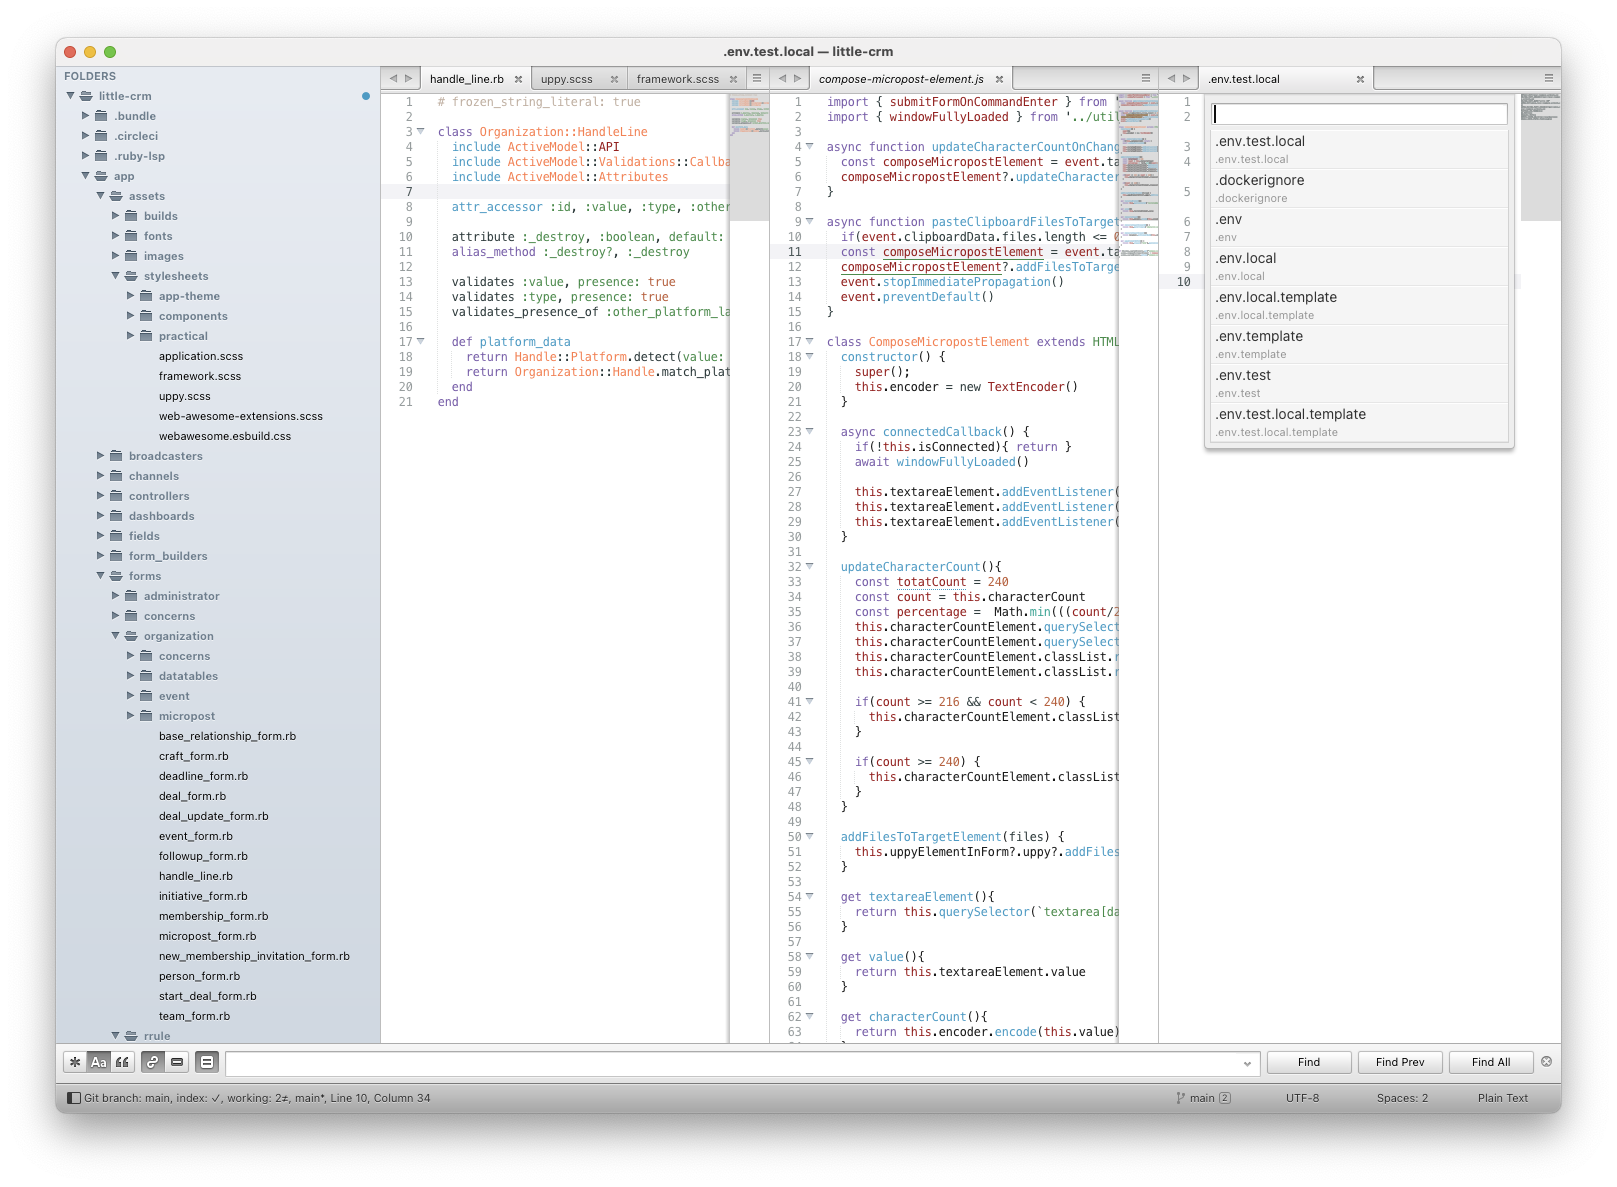Collapse the stylesheets folder

pyautogui.click(x=116, y=276)
